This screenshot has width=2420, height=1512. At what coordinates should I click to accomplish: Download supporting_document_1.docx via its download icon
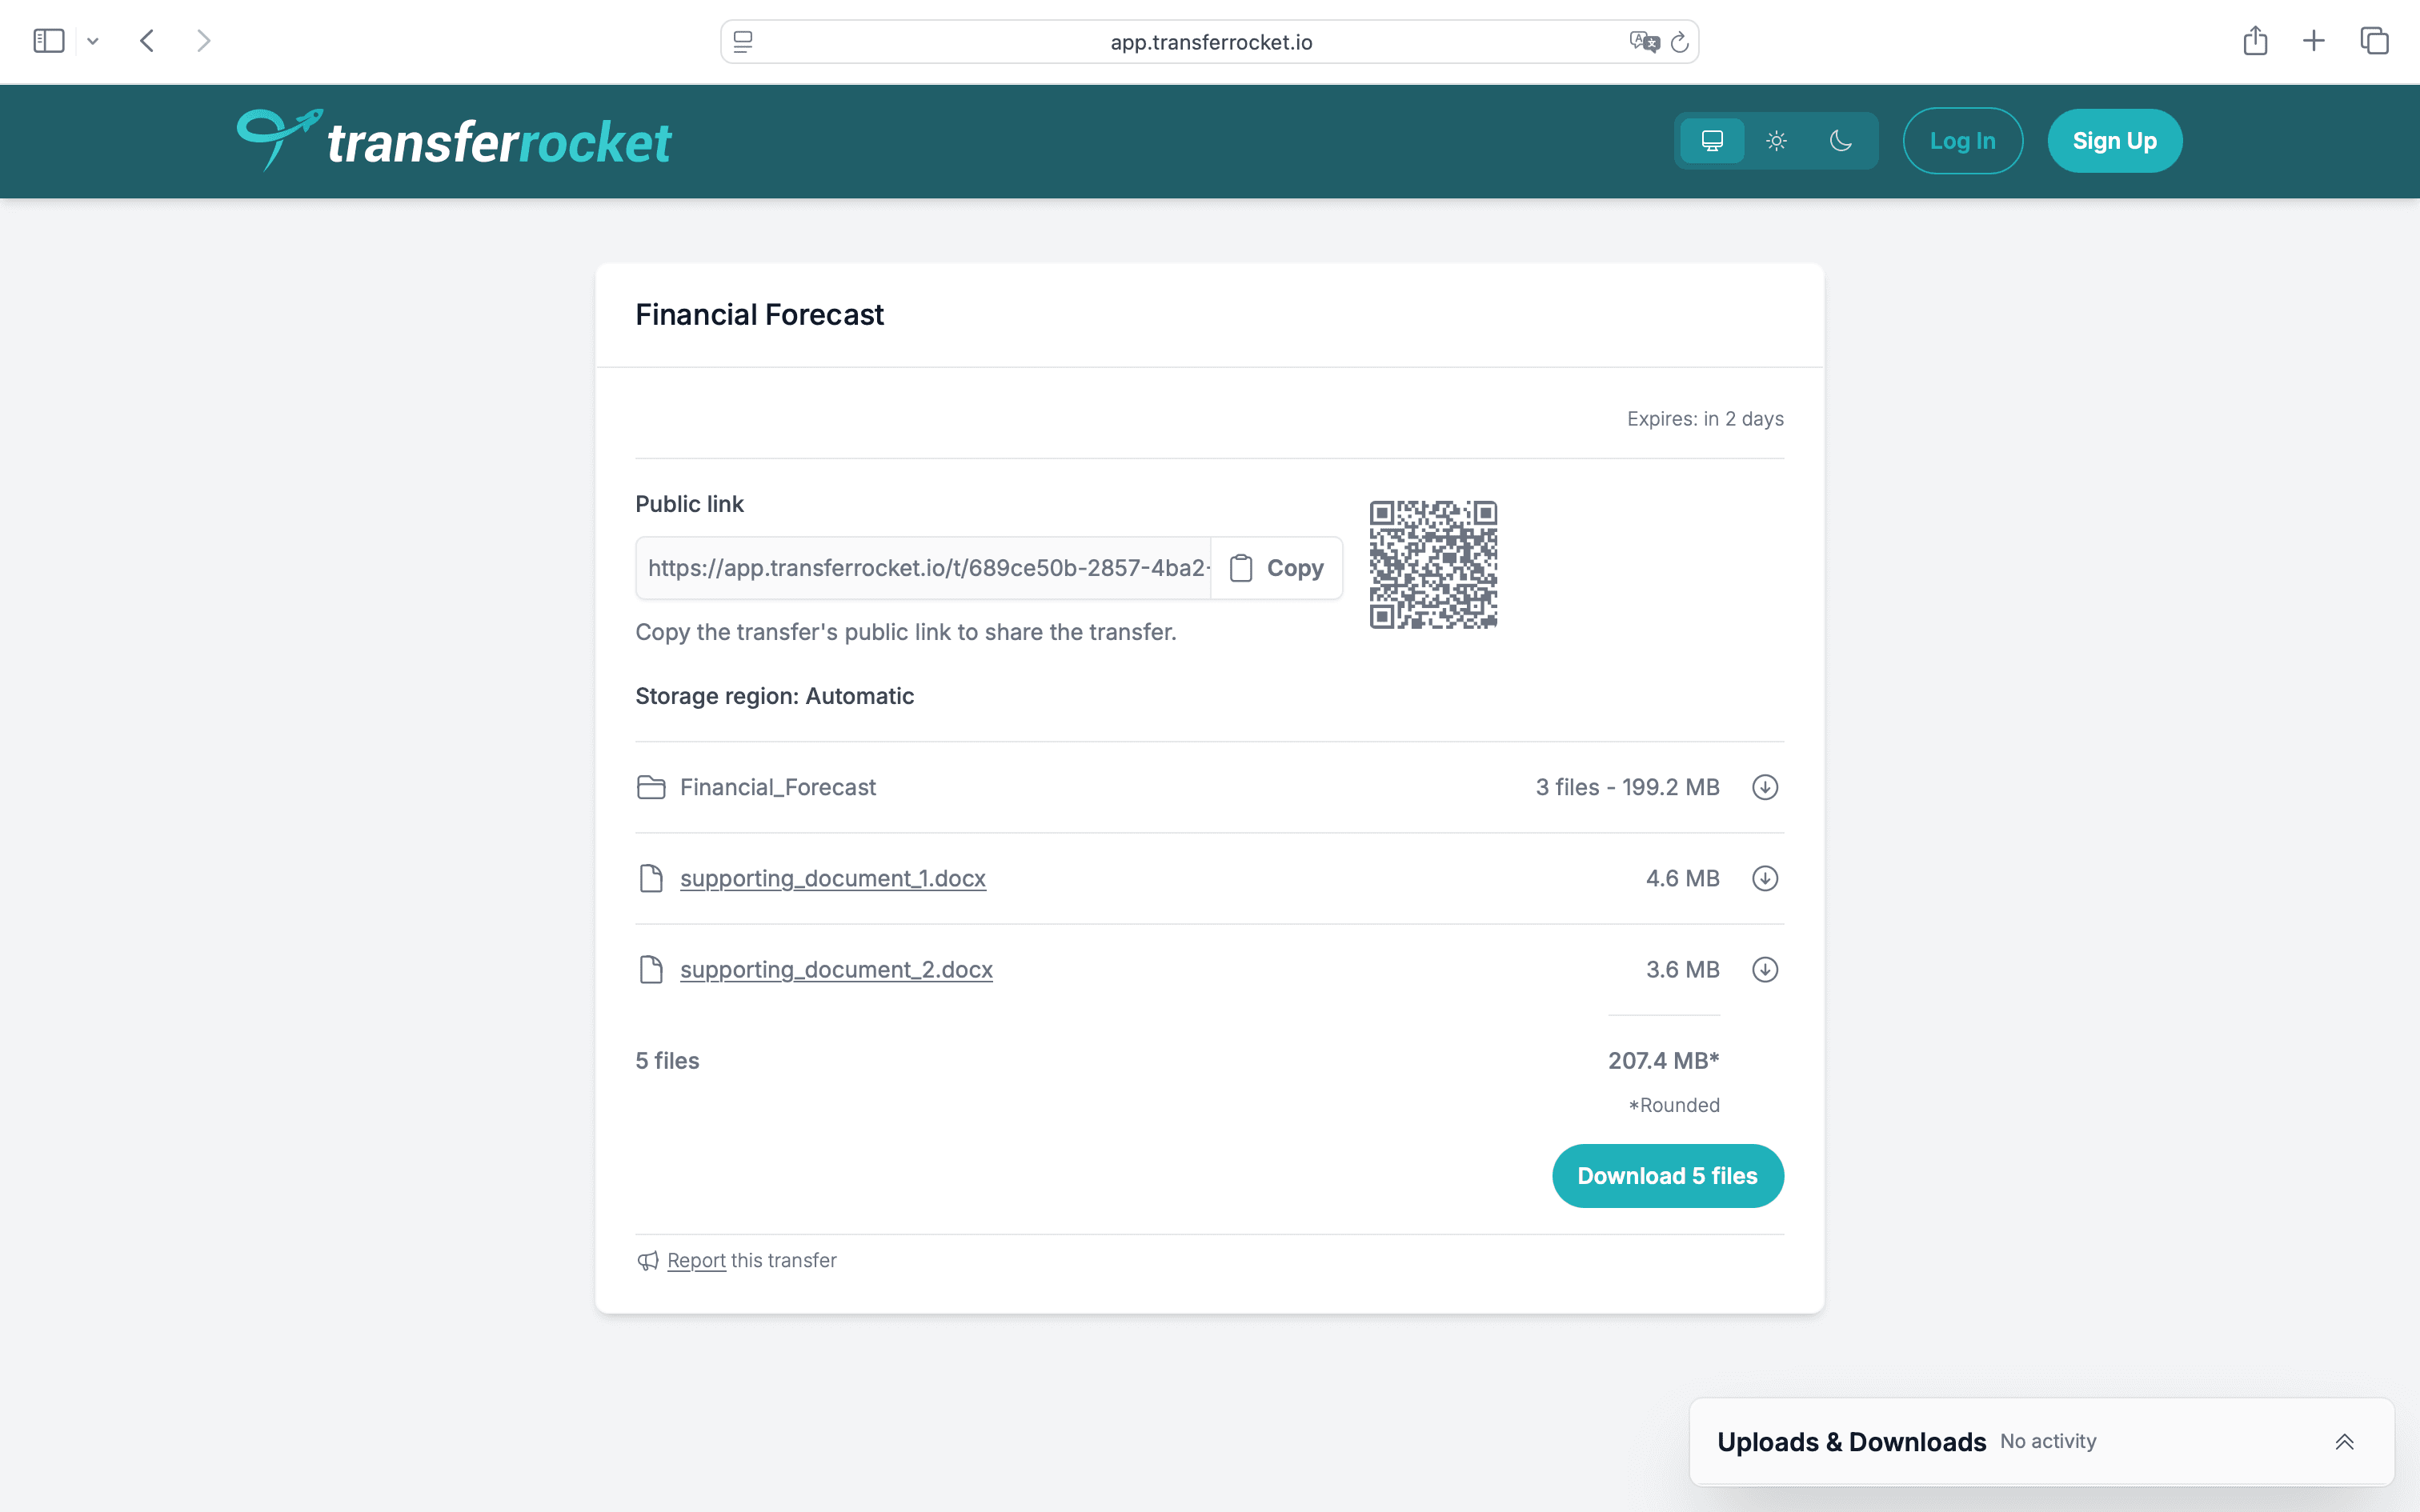1764,878
